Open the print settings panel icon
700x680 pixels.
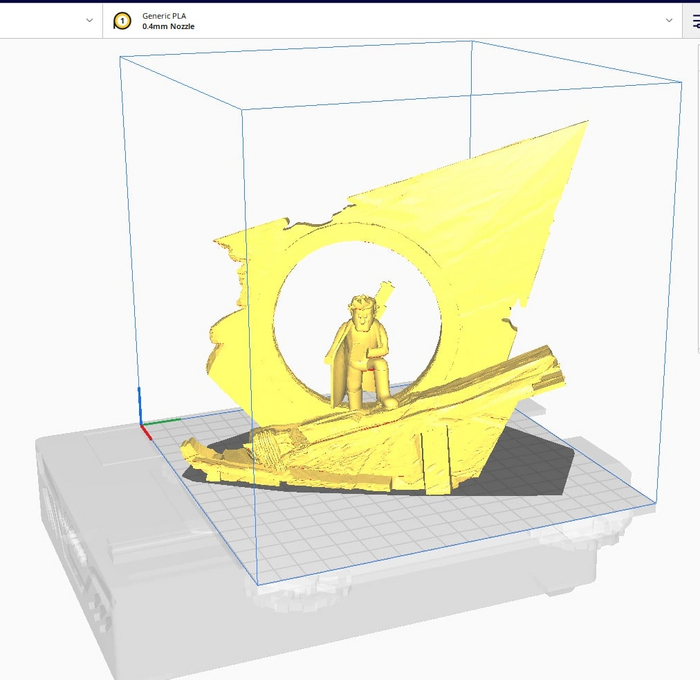695,21
